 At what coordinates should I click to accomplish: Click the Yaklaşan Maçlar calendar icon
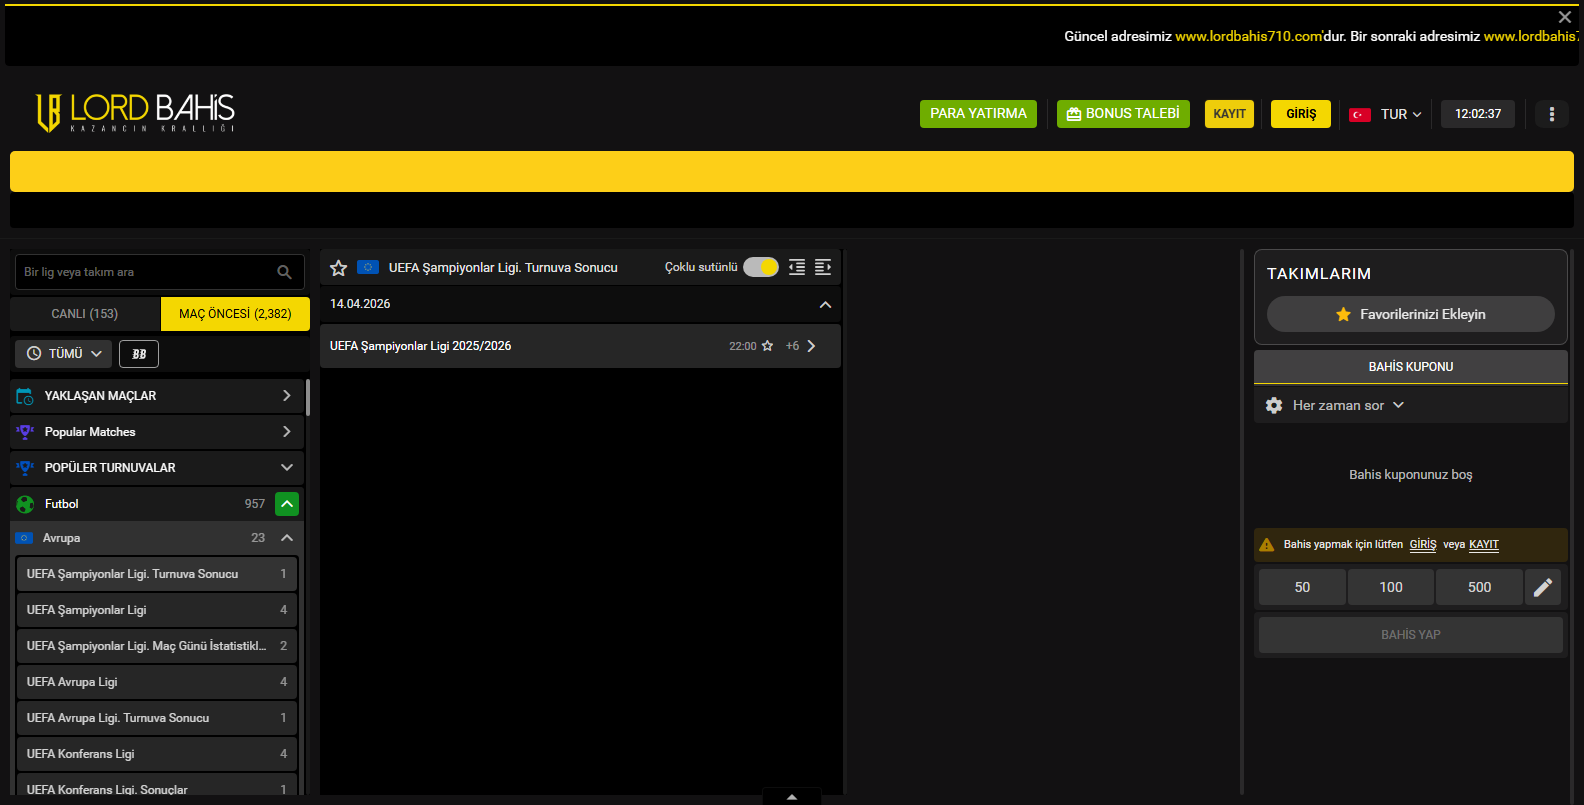25,396
